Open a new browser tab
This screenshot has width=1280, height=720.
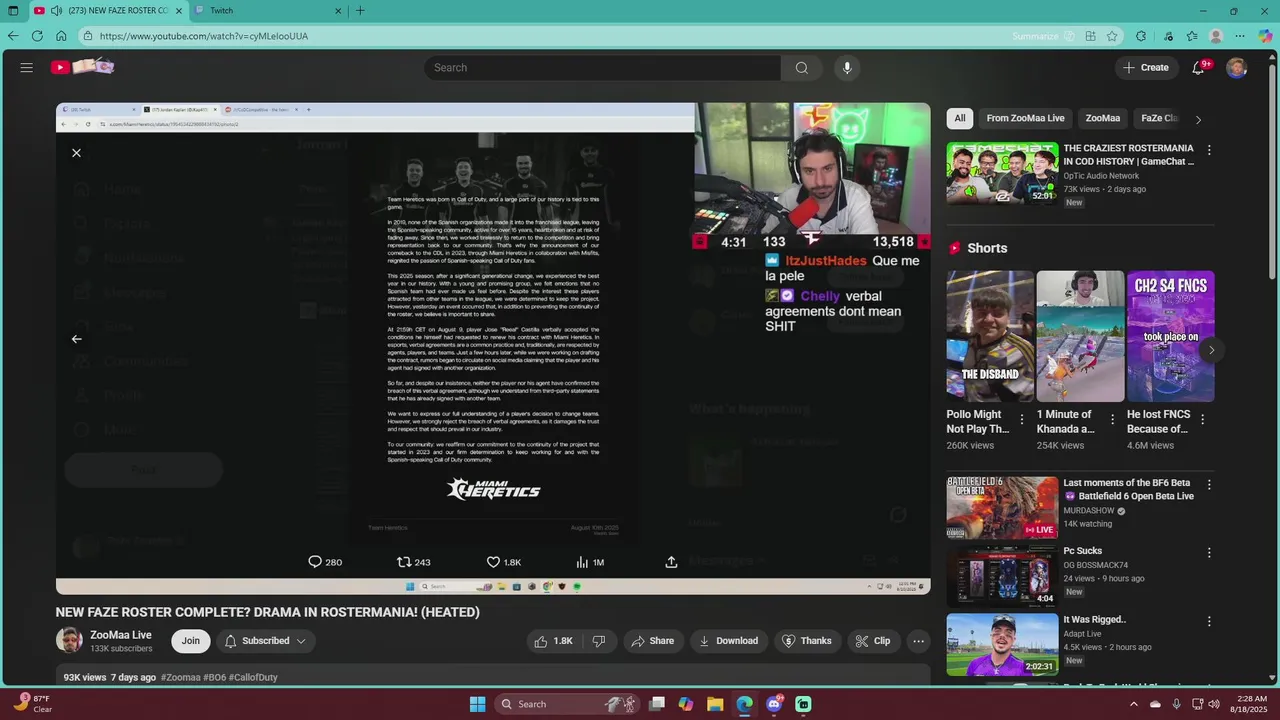click(x=360, y=11)
